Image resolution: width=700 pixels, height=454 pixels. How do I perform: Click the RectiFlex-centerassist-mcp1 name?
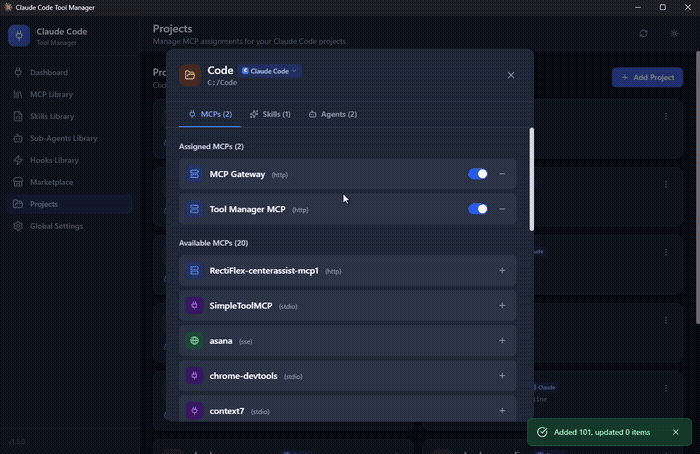coord(264,271)
